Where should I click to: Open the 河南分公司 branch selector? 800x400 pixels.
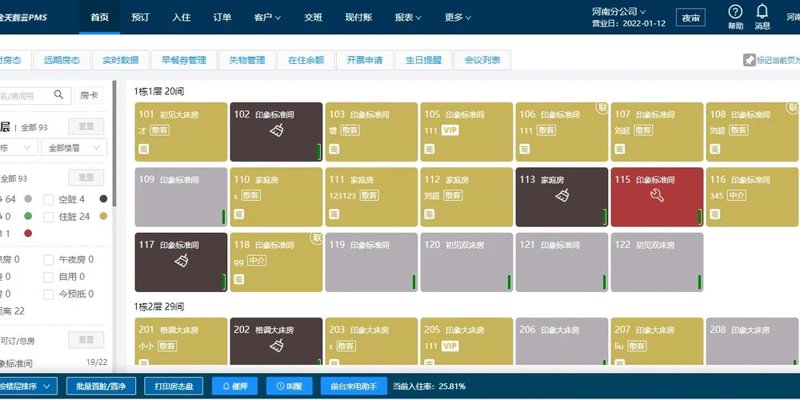(618, 11)
